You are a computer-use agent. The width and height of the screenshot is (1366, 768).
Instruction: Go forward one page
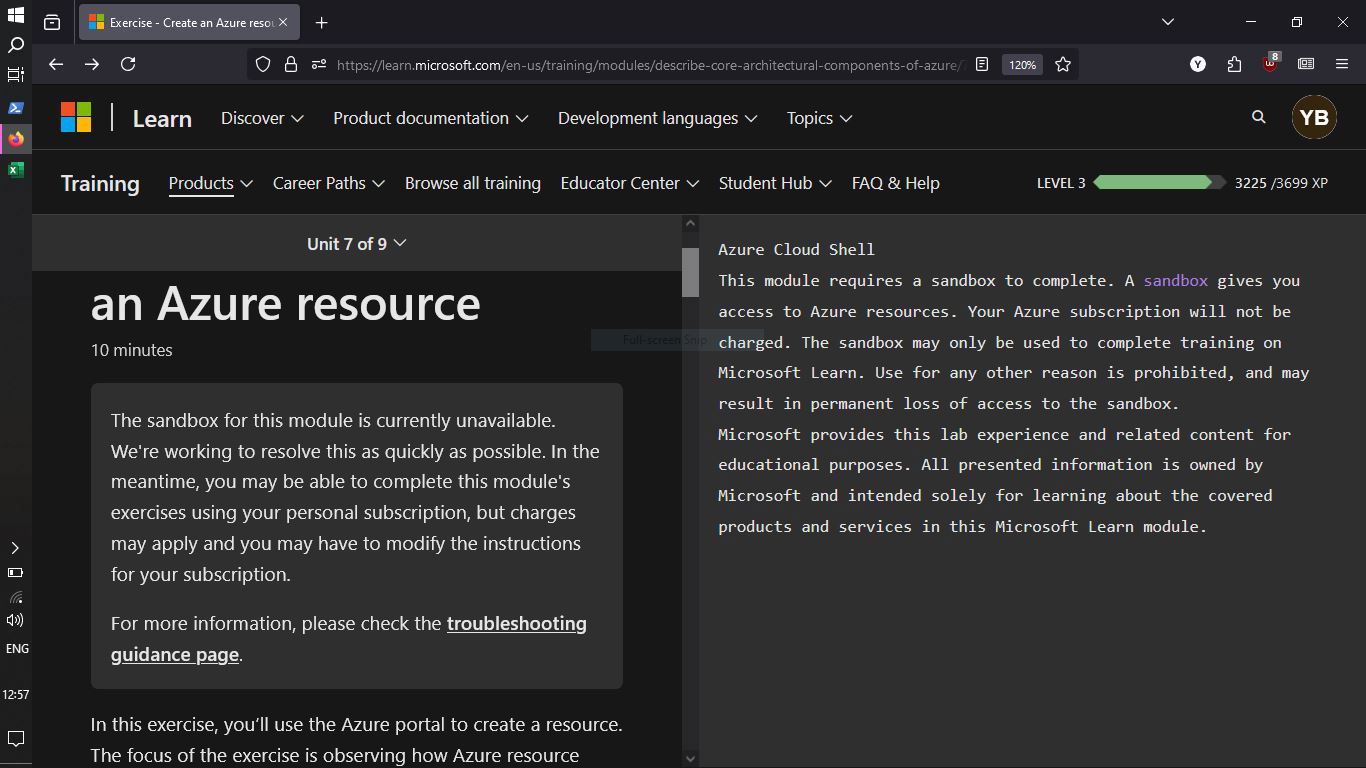coord(92,64)
